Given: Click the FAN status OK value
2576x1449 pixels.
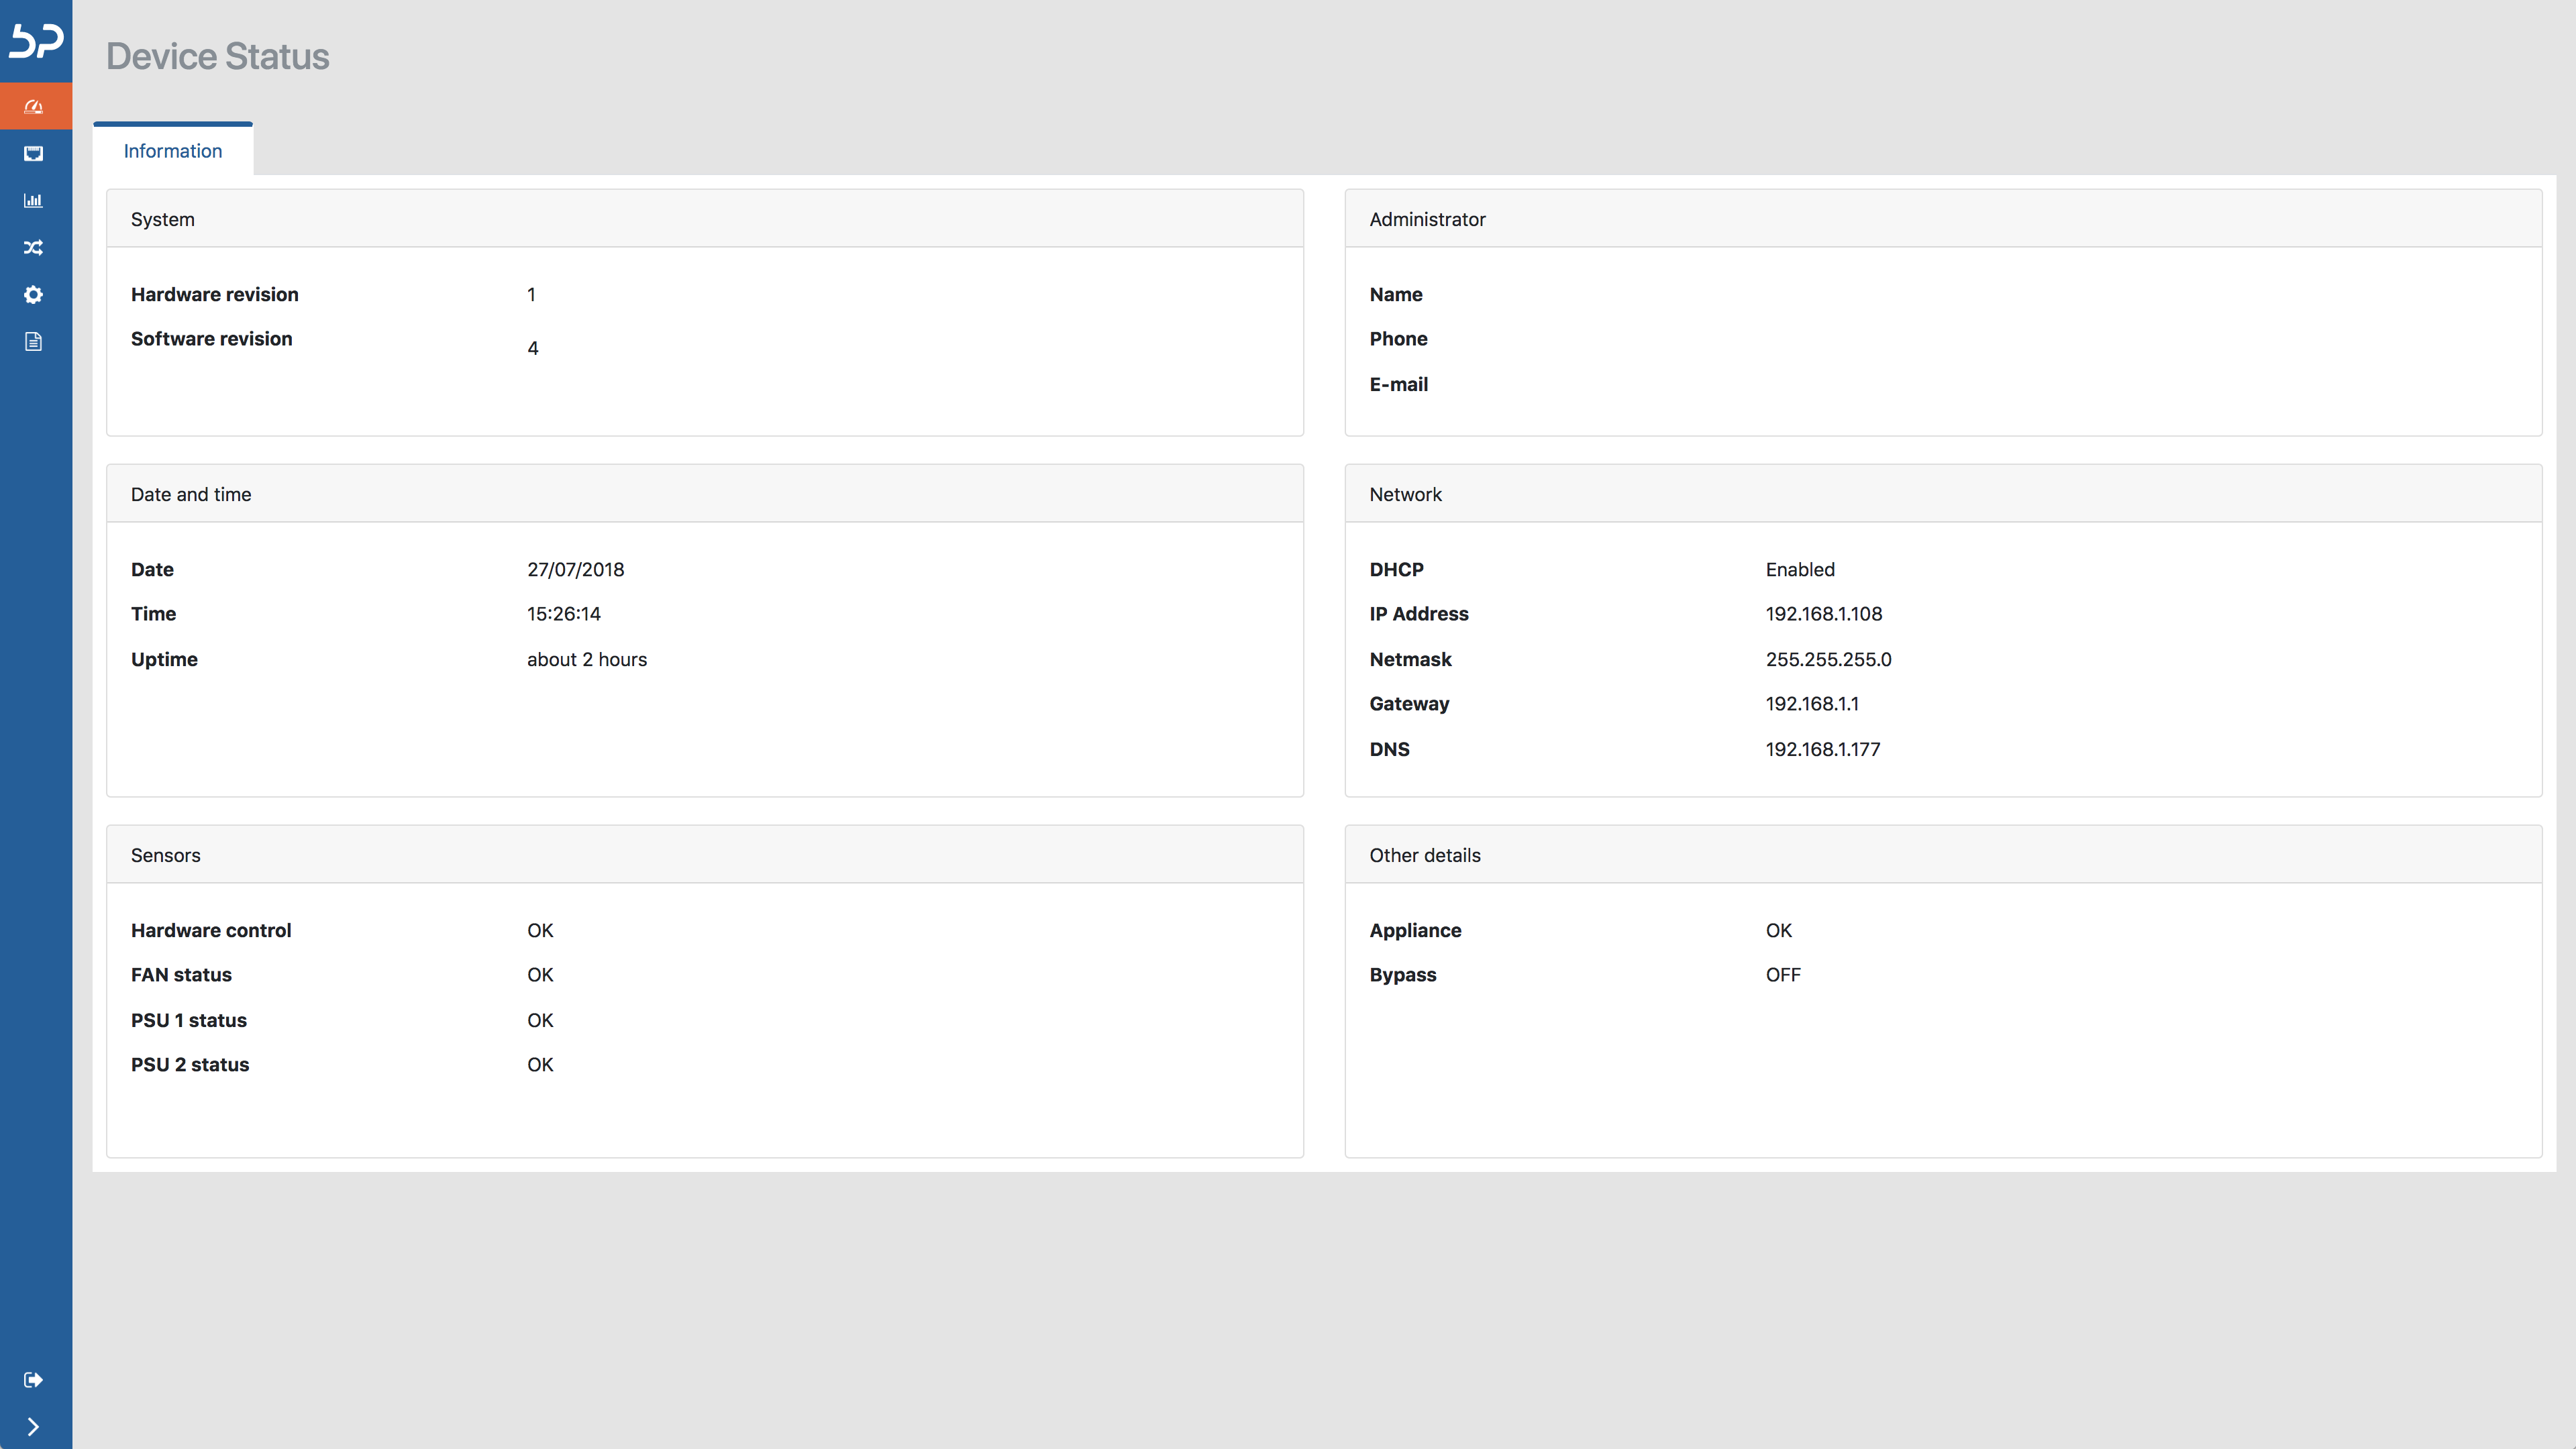Looking at the screenshot, I should pyautogui.click(x=540, y=974).
